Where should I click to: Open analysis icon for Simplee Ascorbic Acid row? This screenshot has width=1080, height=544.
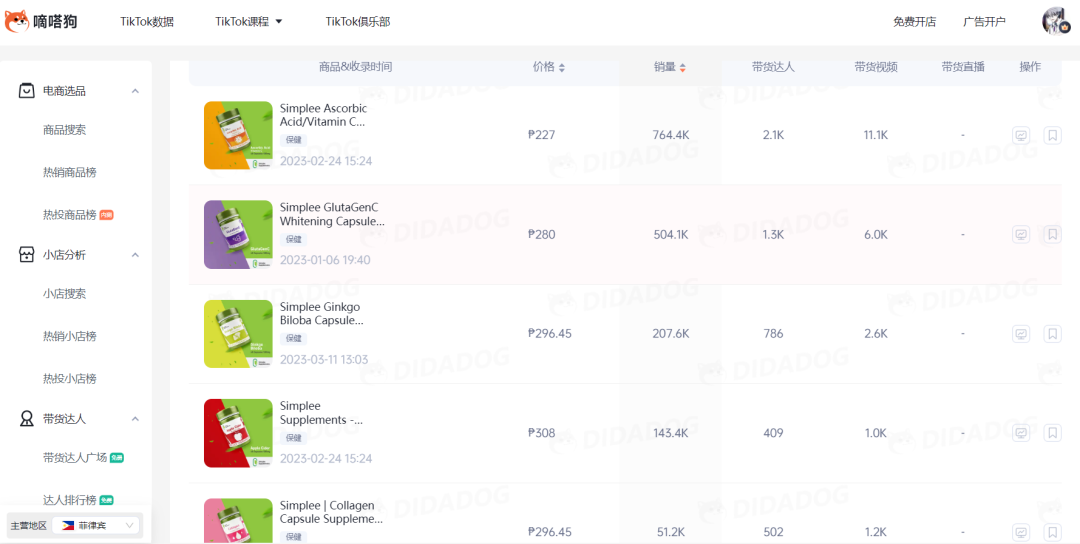(x=1021, y=136)
